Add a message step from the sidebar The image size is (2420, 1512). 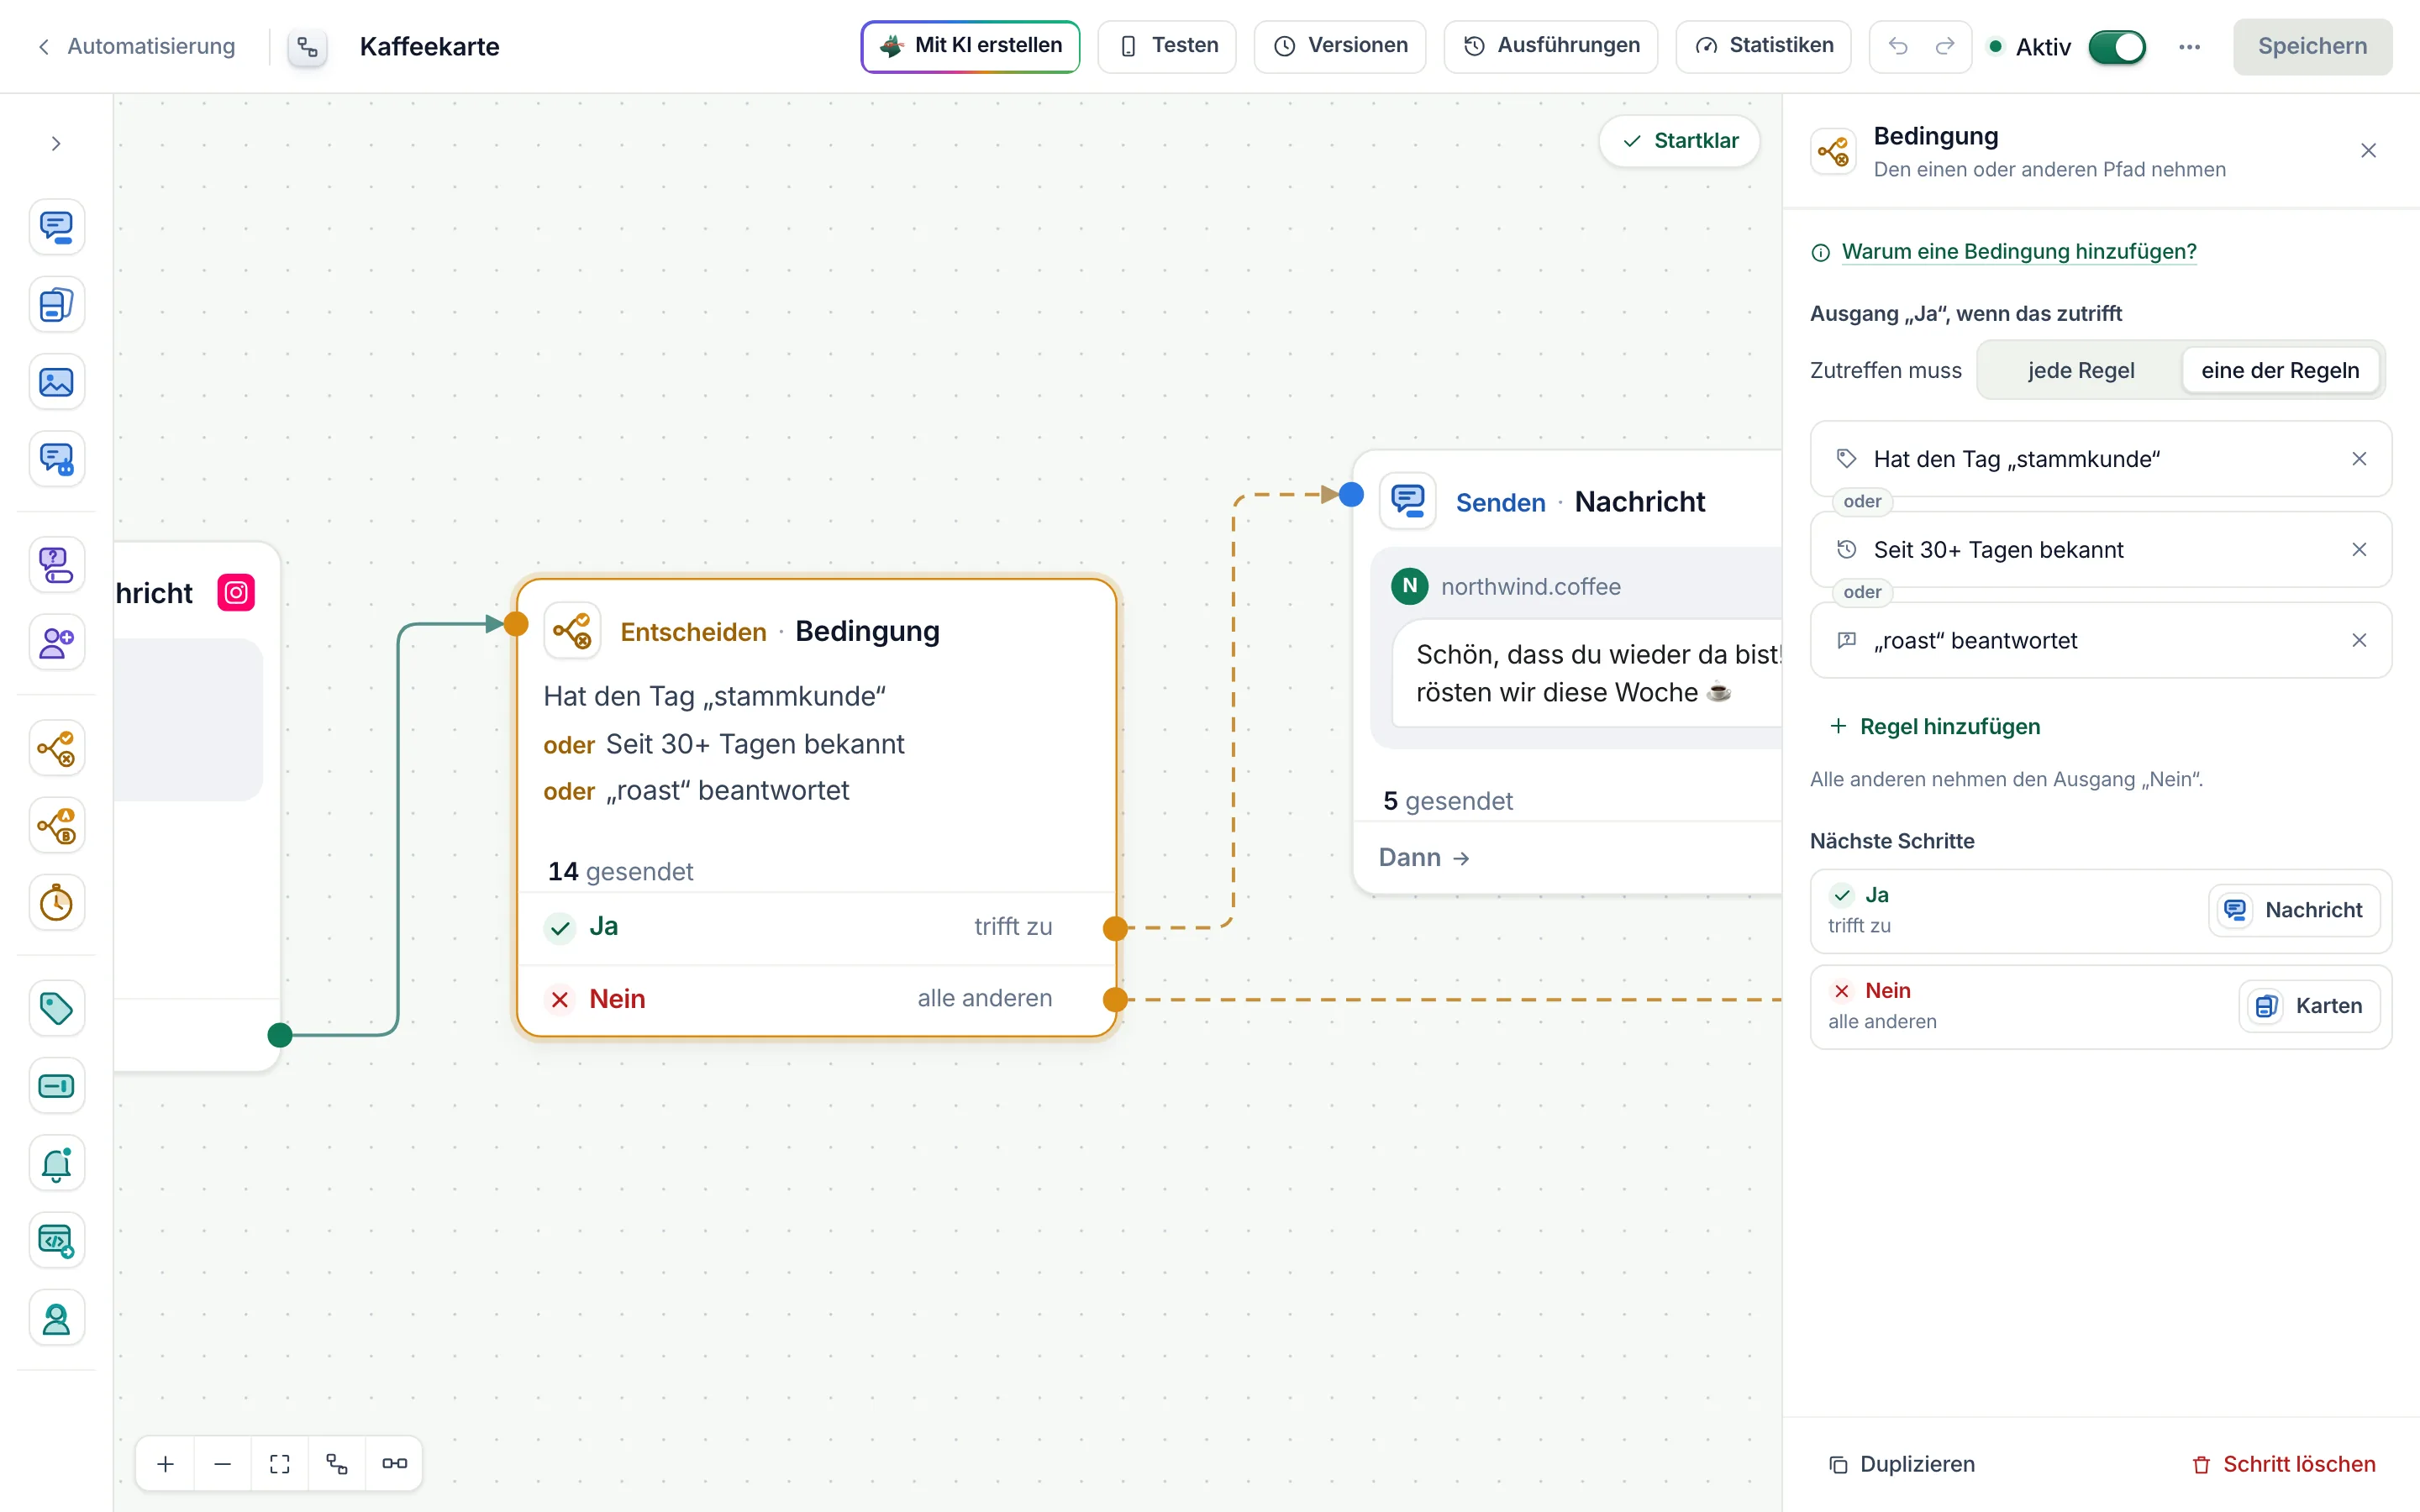[56, 227]
